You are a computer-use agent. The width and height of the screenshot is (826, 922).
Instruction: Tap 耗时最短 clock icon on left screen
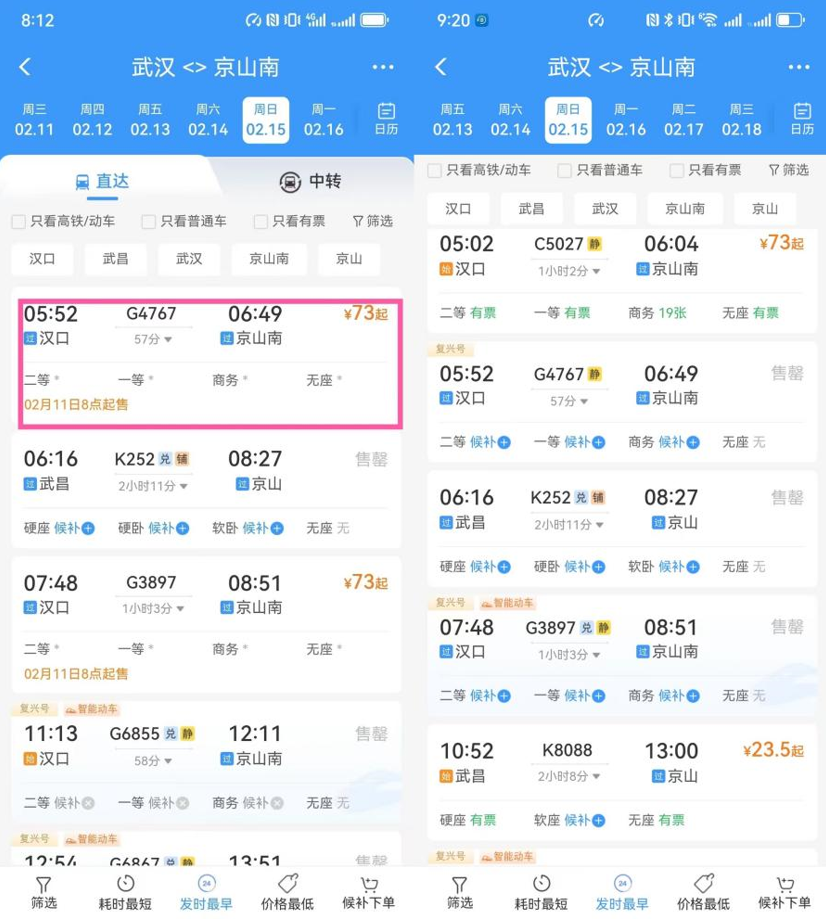click(125, 883)
